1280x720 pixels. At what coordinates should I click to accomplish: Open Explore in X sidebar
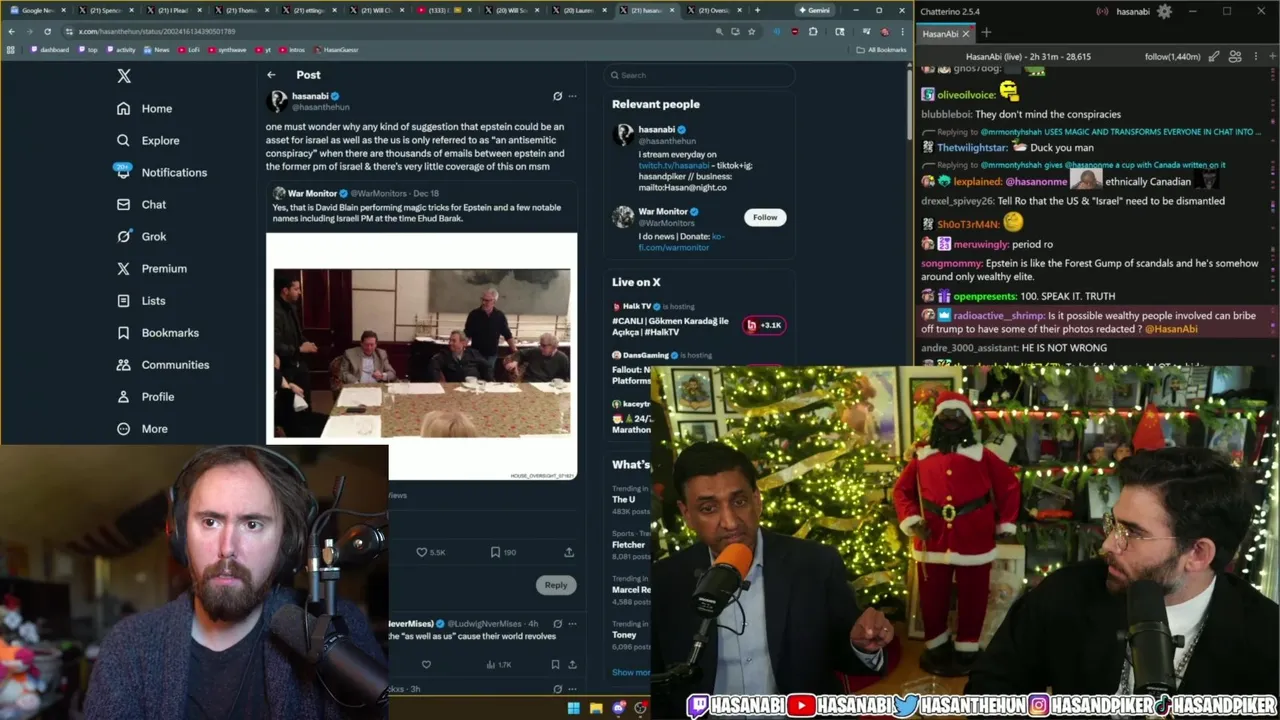click(148, 140)
